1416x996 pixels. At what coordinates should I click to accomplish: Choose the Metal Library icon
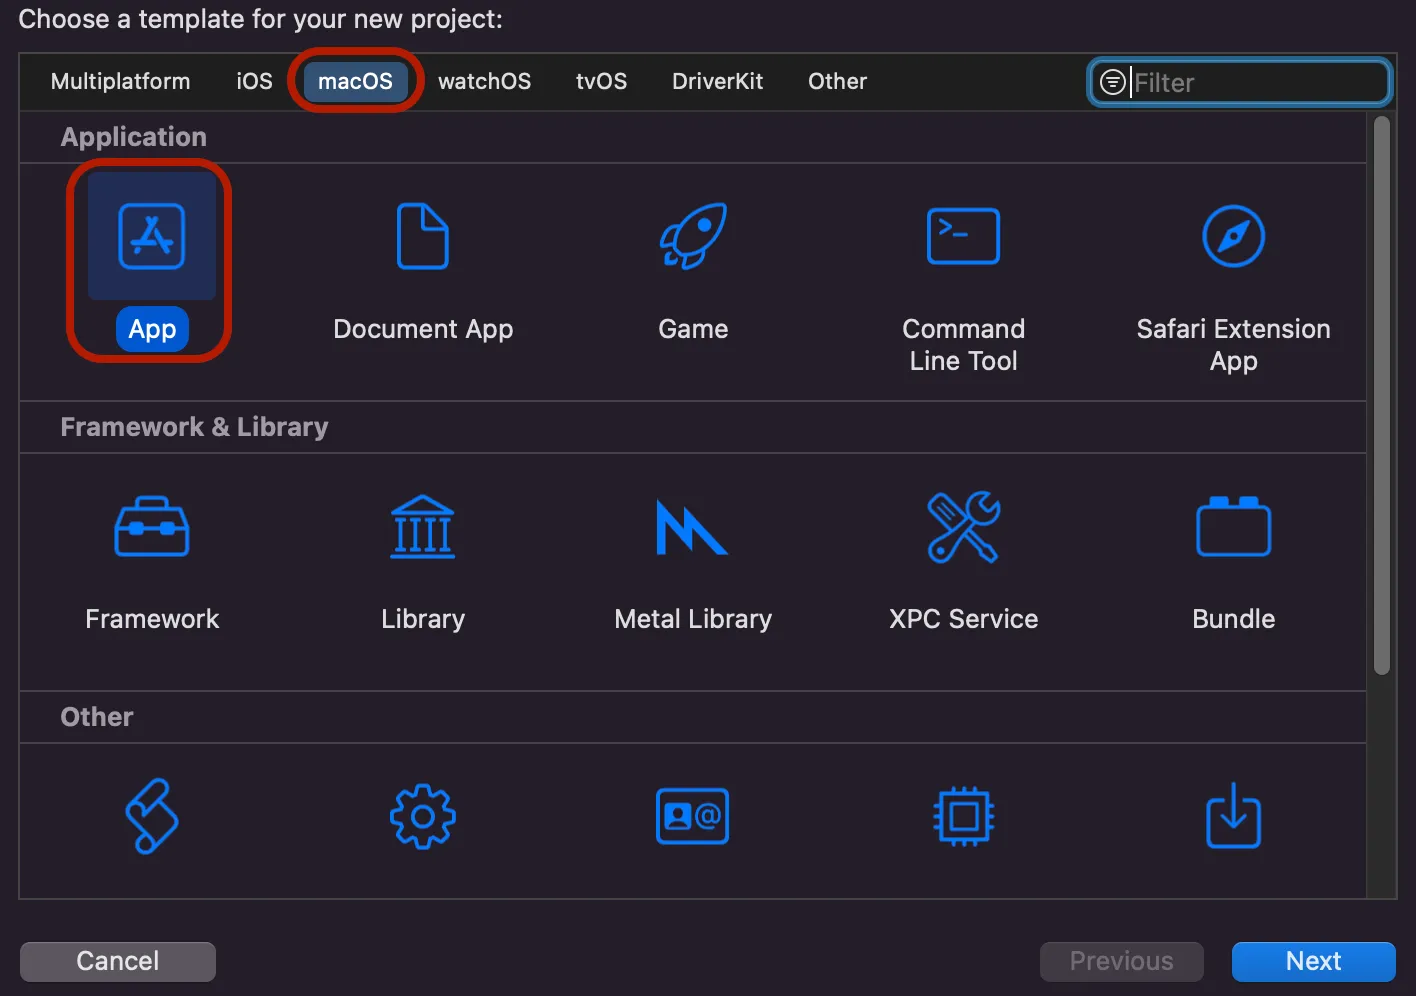[692, 527]
